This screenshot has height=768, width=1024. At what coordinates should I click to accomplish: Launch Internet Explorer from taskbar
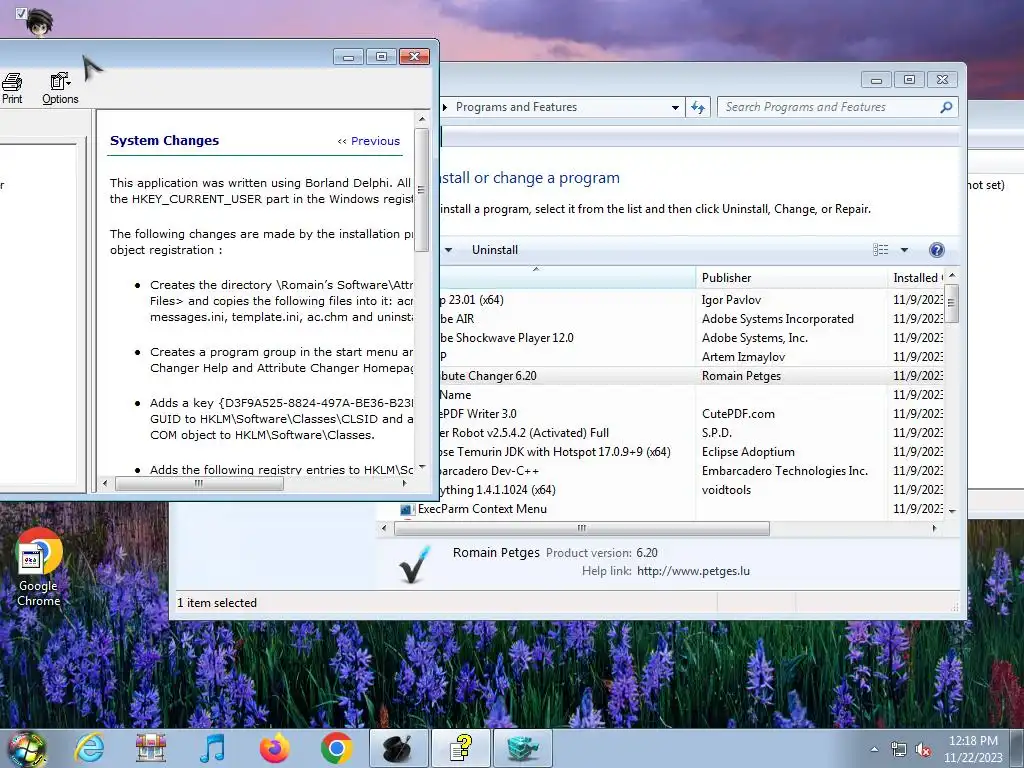pos(89,748)
